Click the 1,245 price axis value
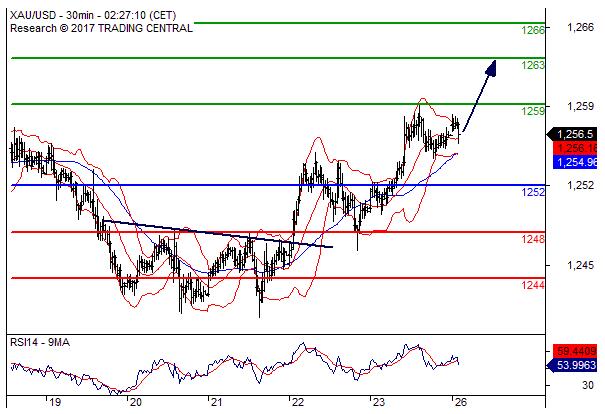Viewport: 605px width, 414px height. click(x=580, y=265)
